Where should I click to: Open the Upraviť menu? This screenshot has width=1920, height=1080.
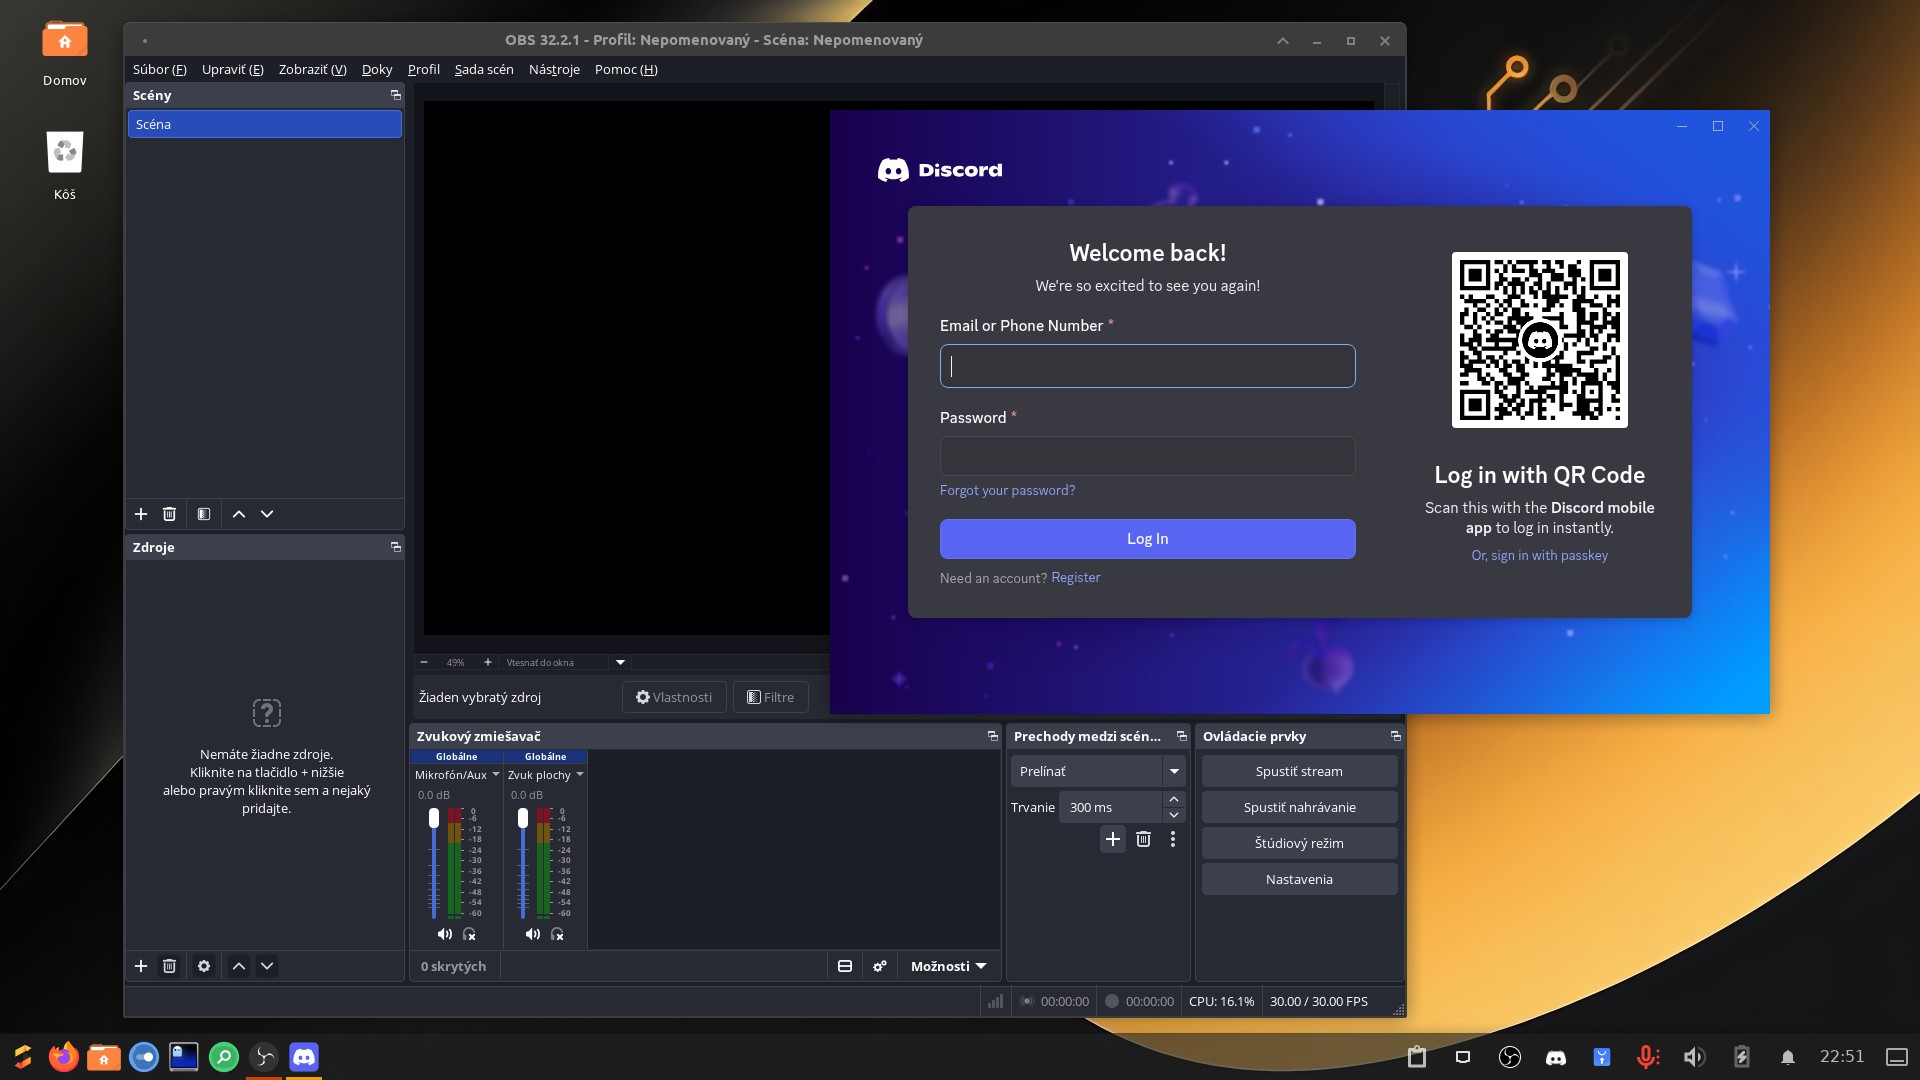click(233, 69)
